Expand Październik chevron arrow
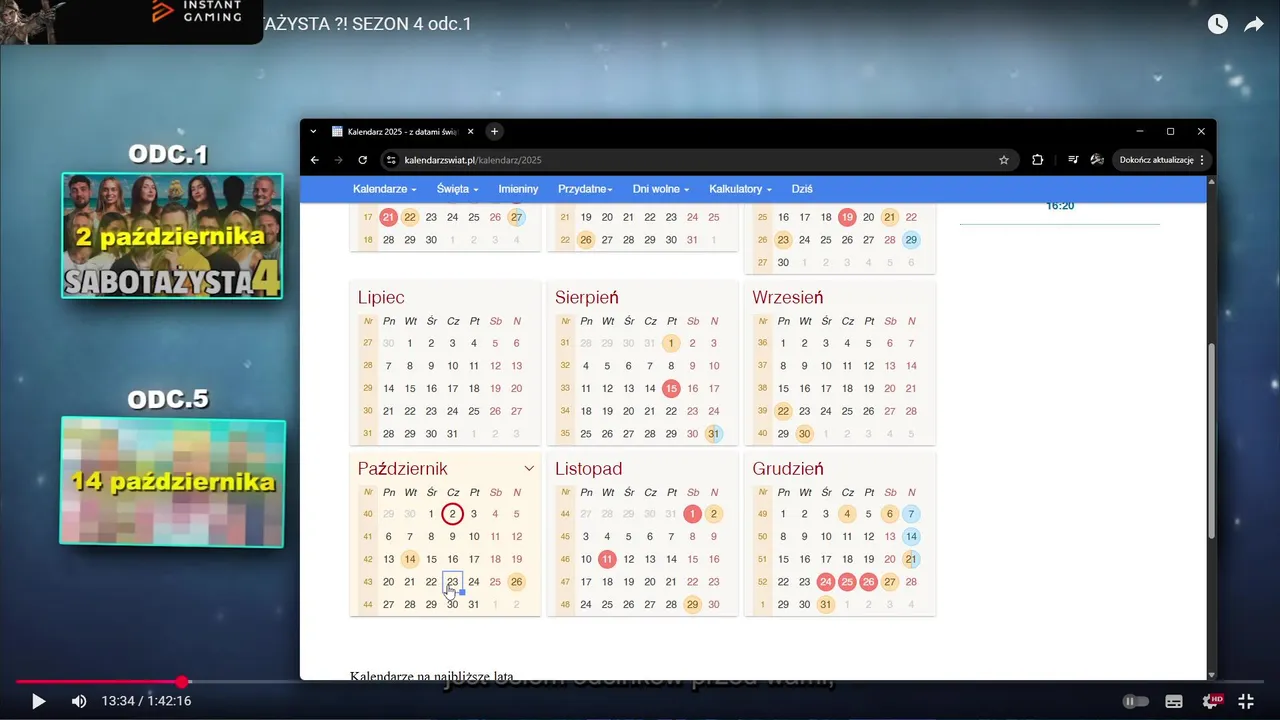The height and width of the screenshot is (720, 1280). (529, 468)
